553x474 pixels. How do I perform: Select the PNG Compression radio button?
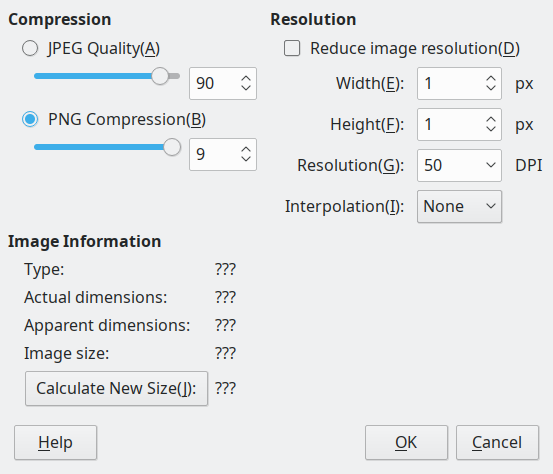click(x=30, y=119)
